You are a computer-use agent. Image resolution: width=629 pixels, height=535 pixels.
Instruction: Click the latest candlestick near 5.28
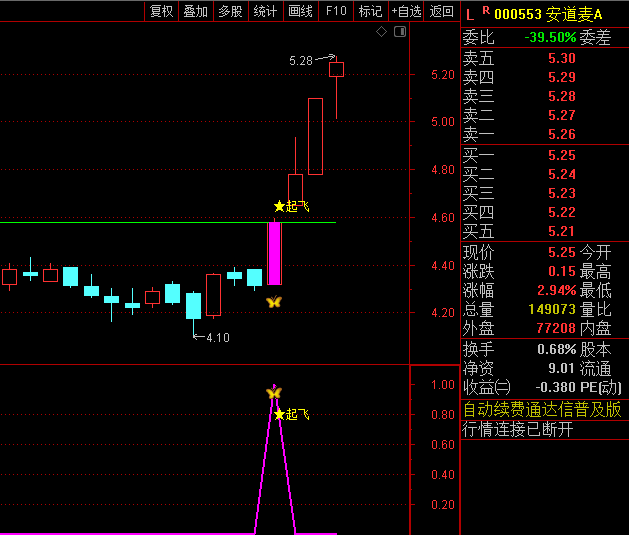pos(336,69)
